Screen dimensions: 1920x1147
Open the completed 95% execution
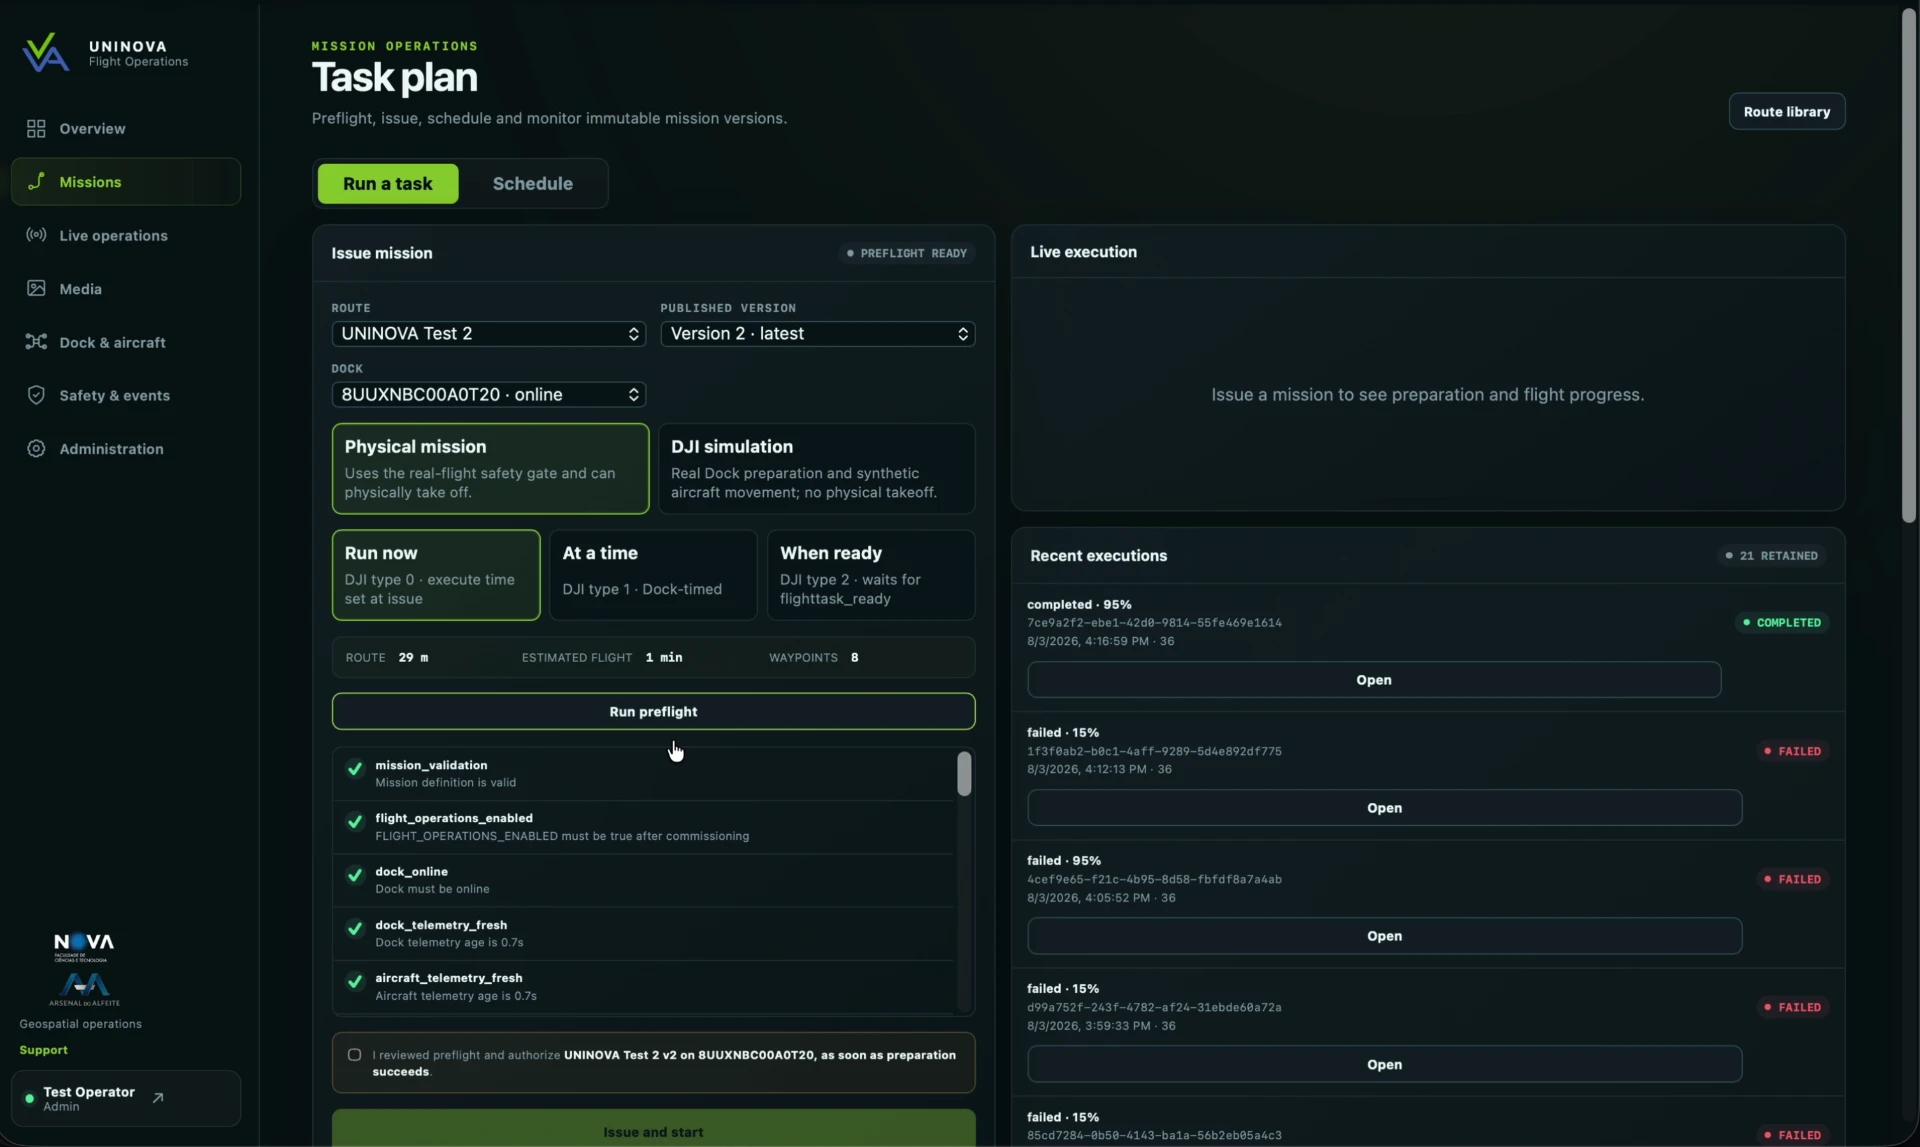click(1374, 680)
